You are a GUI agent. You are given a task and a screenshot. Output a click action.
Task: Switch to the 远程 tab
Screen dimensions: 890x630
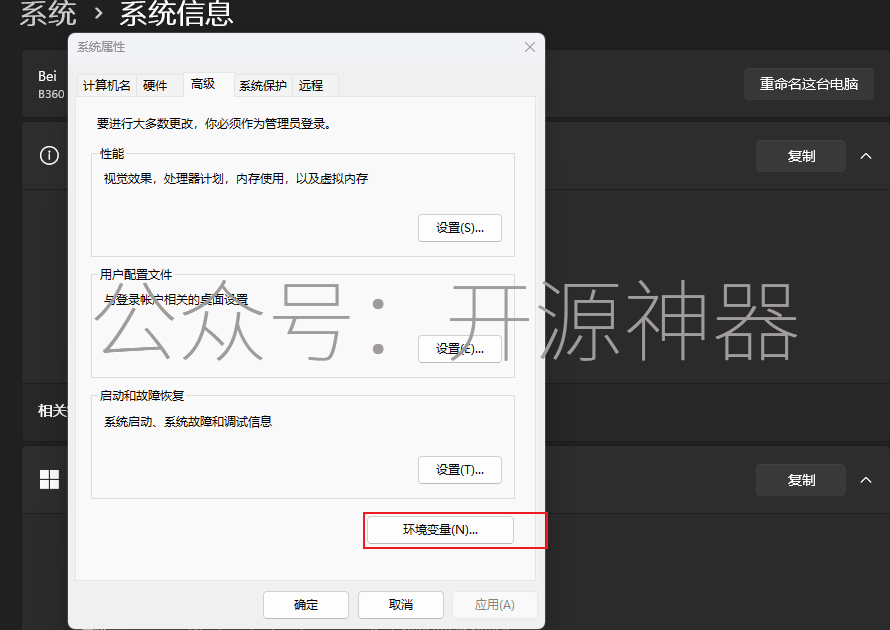point(311,86)
